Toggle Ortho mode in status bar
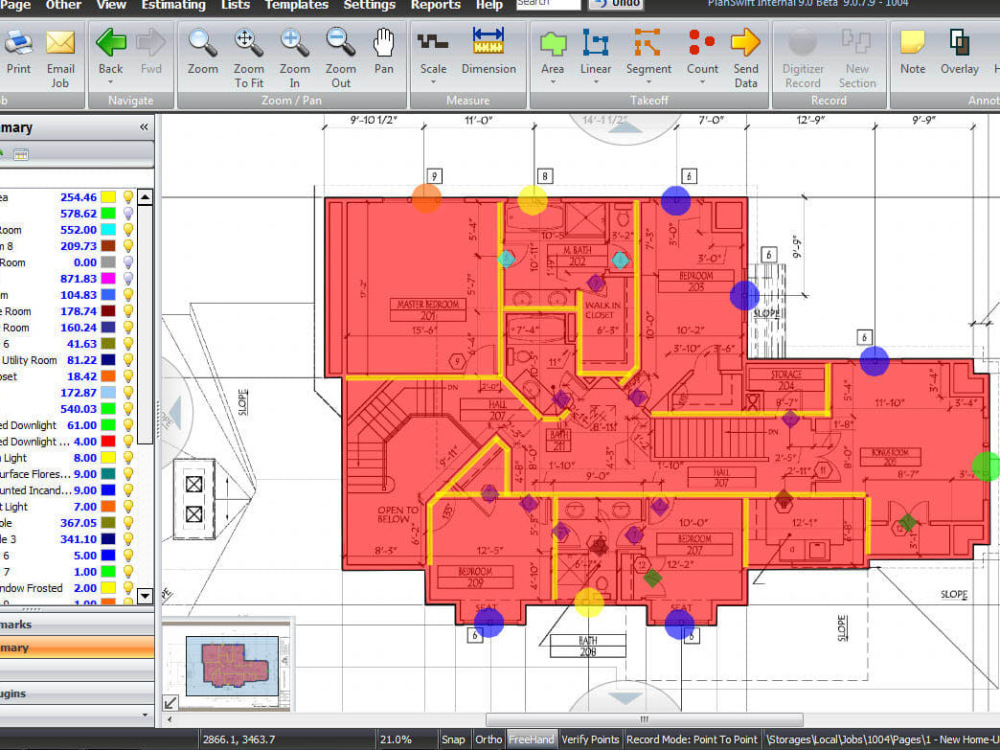The width and height of the screenshot is (1000, 750). (489, 739)
